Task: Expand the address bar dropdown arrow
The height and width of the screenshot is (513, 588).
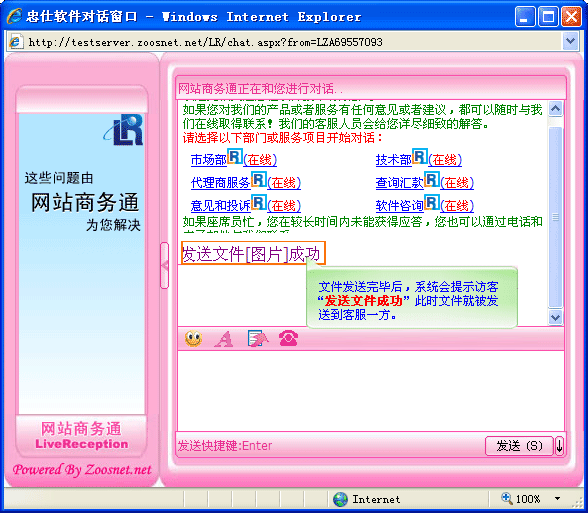Action: 570,41
